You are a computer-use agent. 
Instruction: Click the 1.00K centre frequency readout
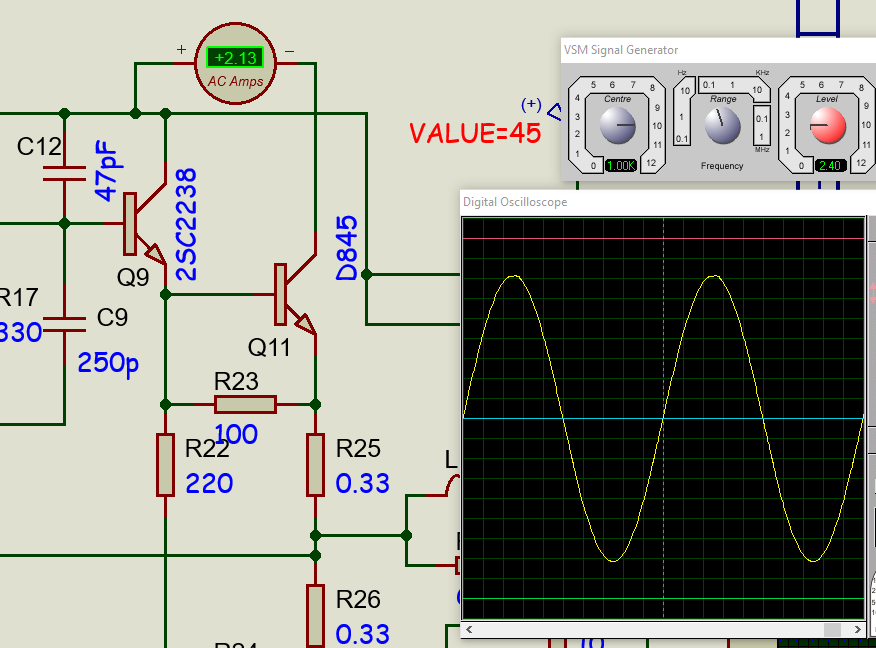tap(620, 166)
